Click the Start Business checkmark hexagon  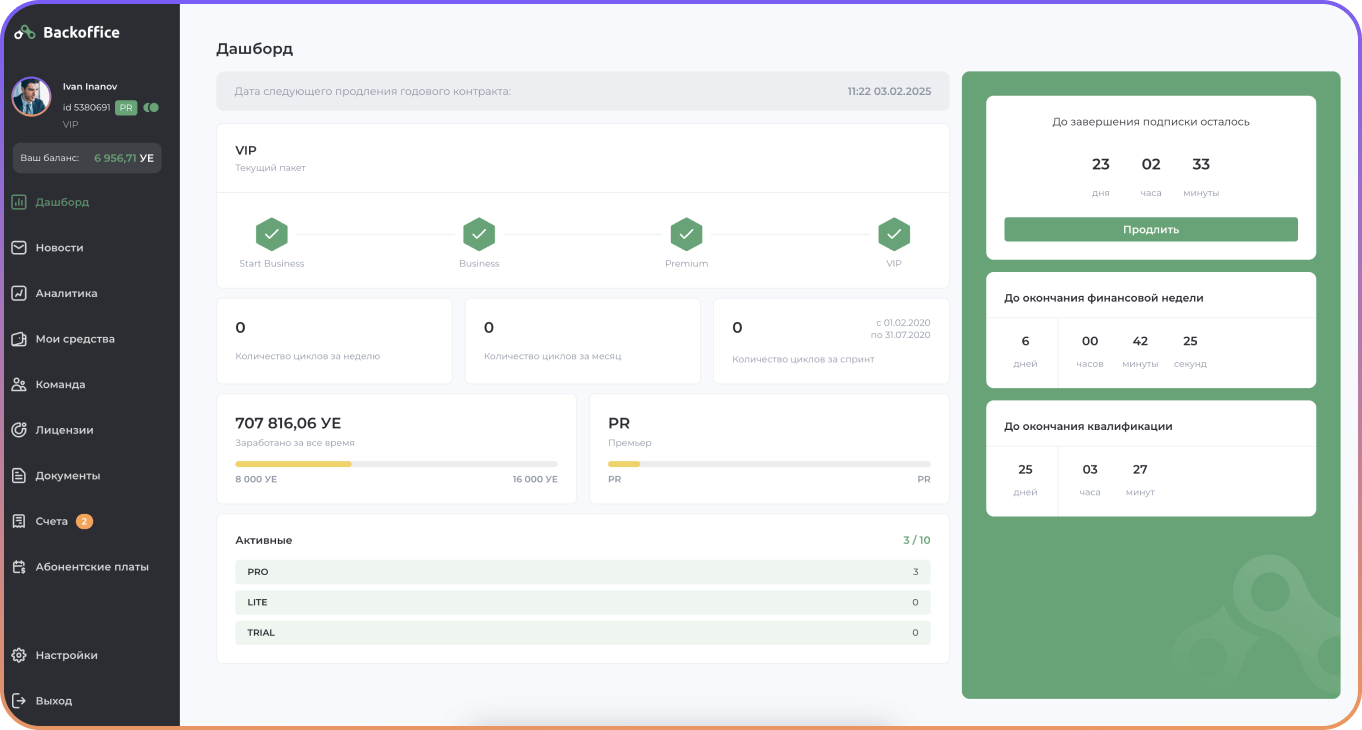(x=271, y=235)
